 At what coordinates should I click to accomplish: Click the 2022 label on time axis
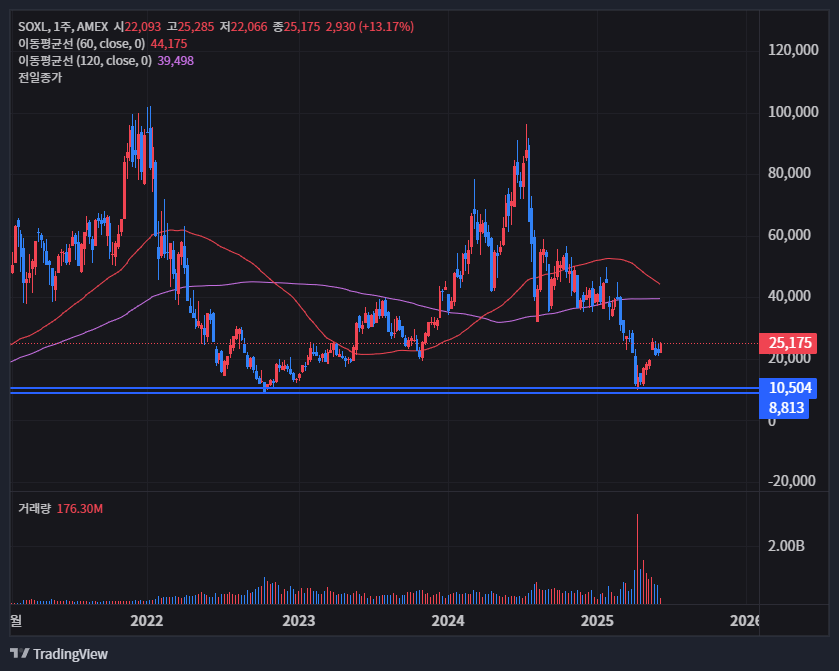click(x=147, y=621)
